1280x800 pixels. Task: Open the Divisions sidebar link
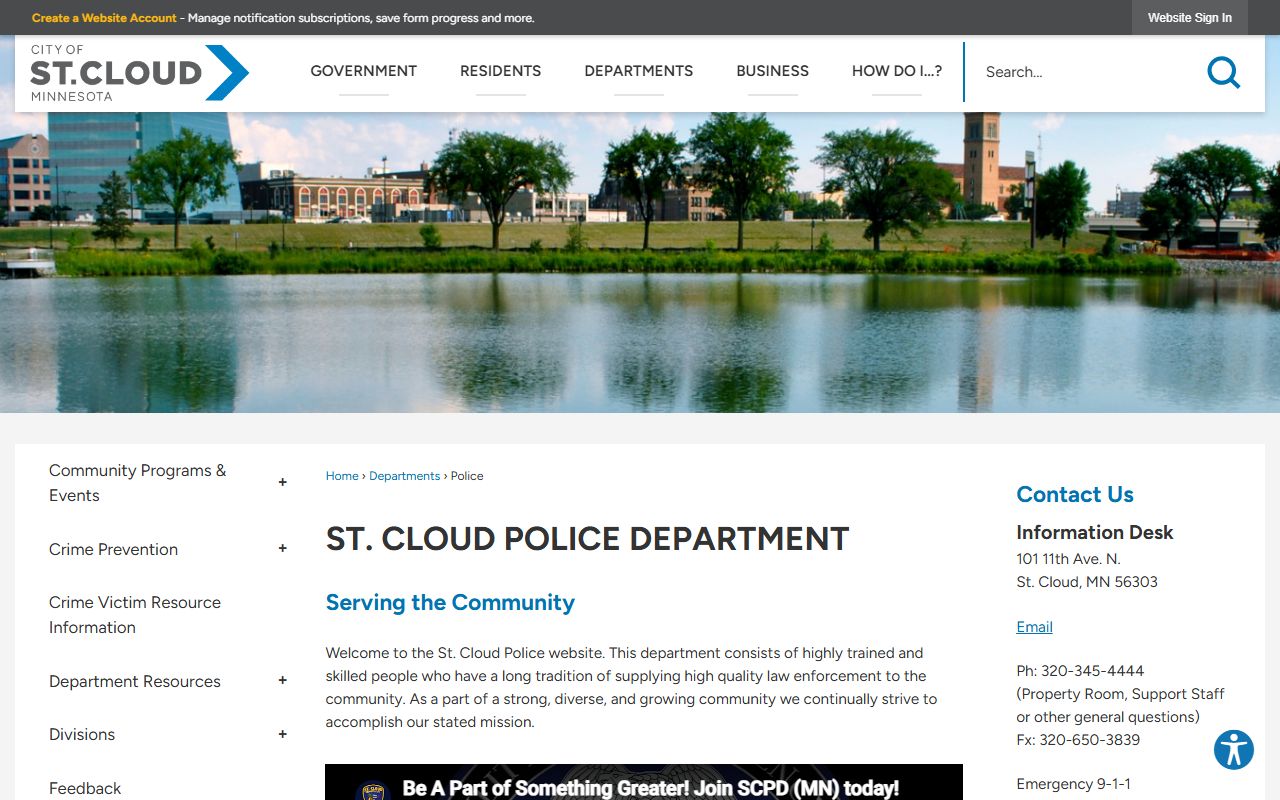pos(82,734)
